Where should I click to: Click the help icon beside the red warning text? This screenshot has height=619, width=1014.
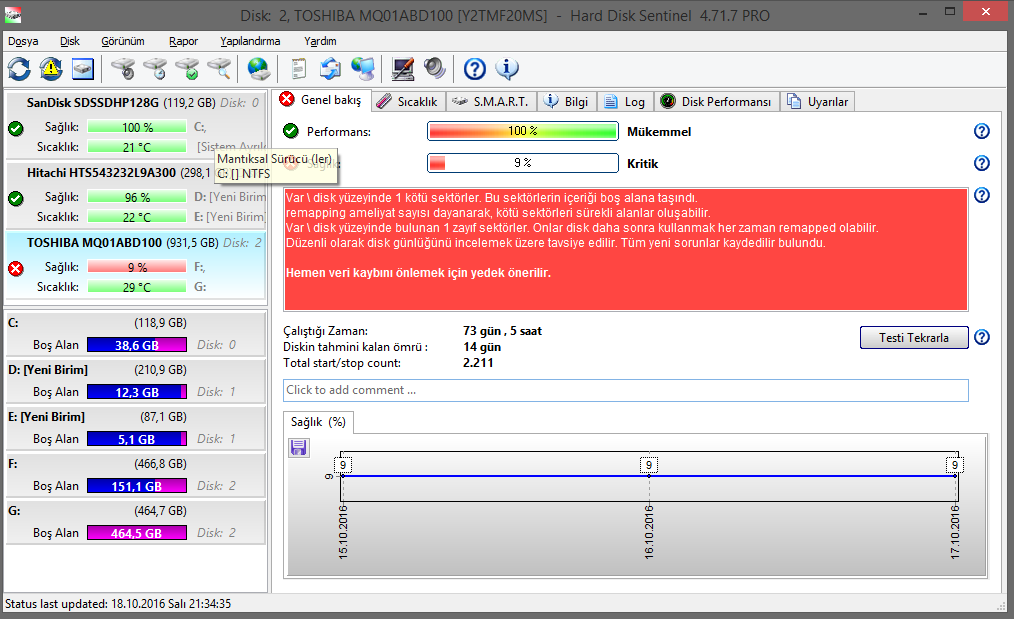point(982,195)
